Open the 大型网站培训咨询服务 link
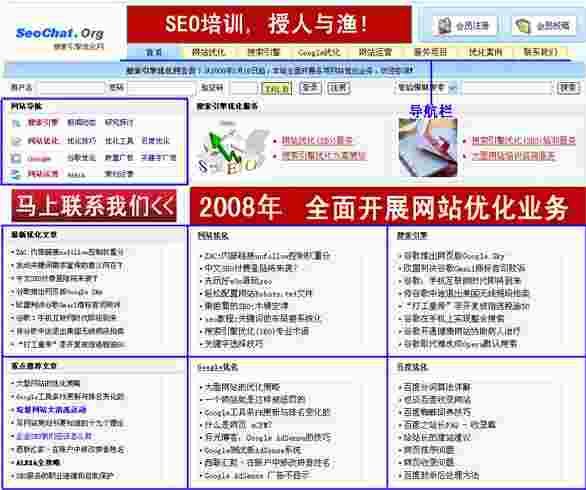This screenshot has width=586, height=490. 513,155
